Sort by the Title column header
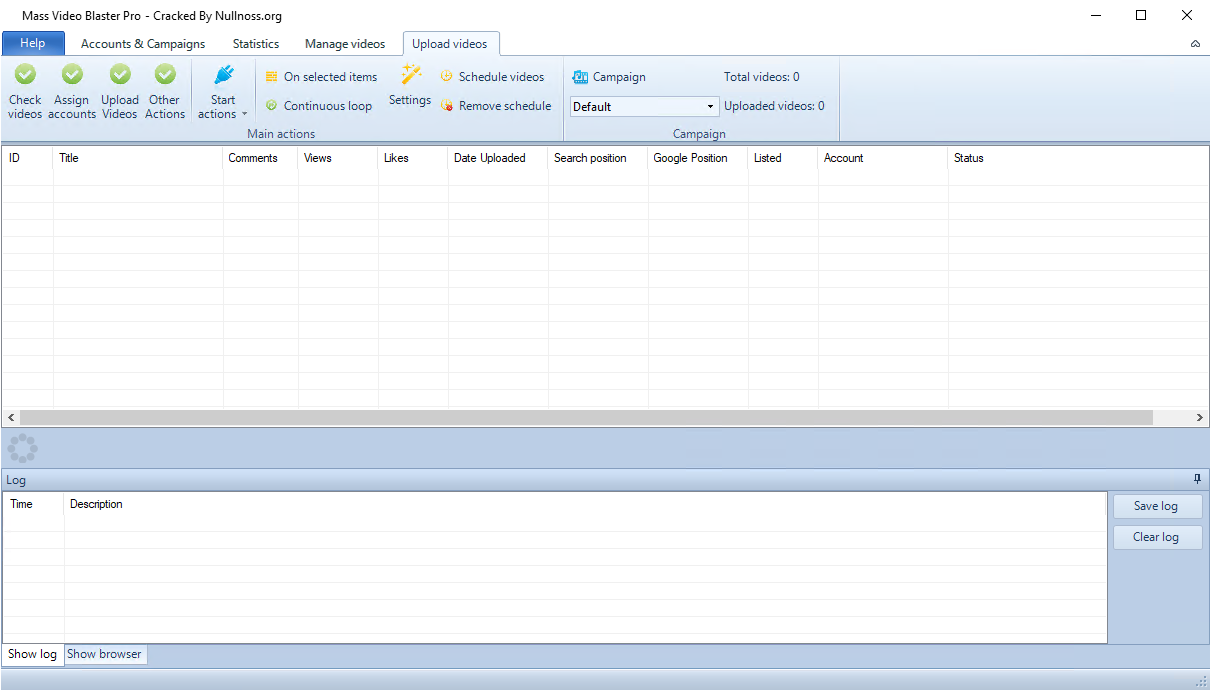The height and width of the screenshot is (690, 1211). point(138,158)
